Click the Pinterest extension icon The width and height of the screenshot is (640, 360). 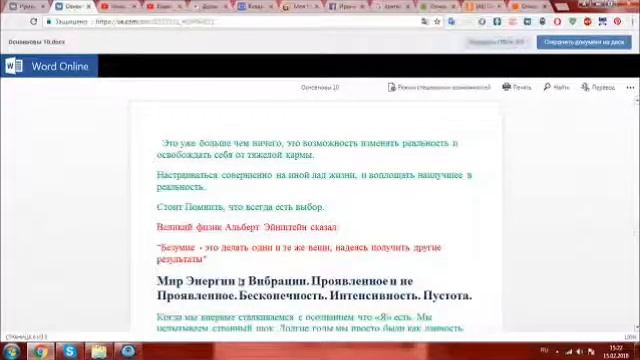tap(617, 22)
